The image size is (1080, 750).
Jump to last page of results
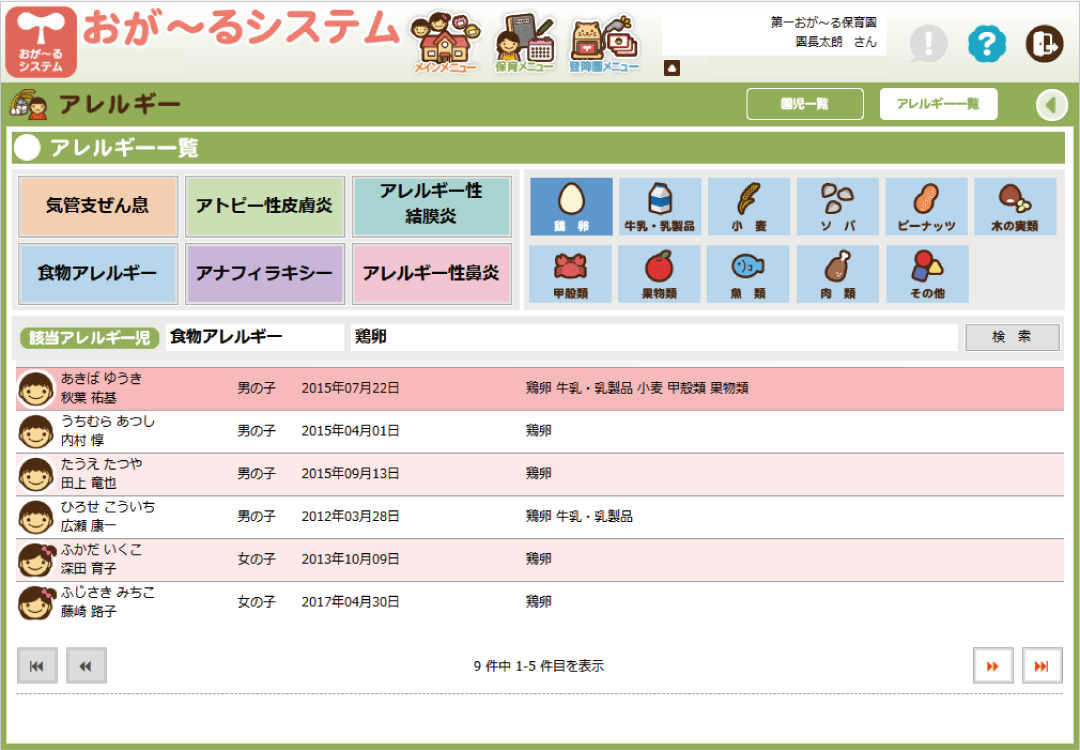point(1042,665)
